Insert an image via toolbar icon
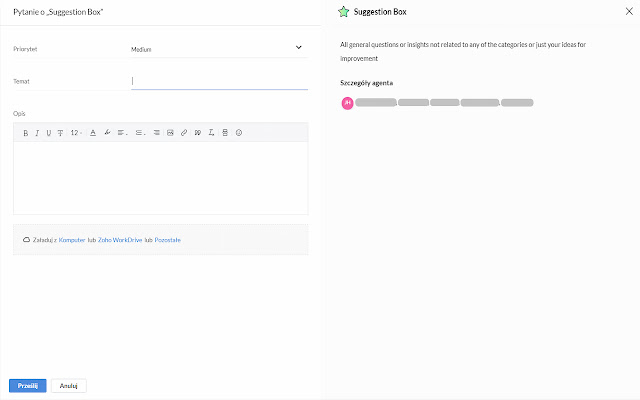 (x=170, y=133)
